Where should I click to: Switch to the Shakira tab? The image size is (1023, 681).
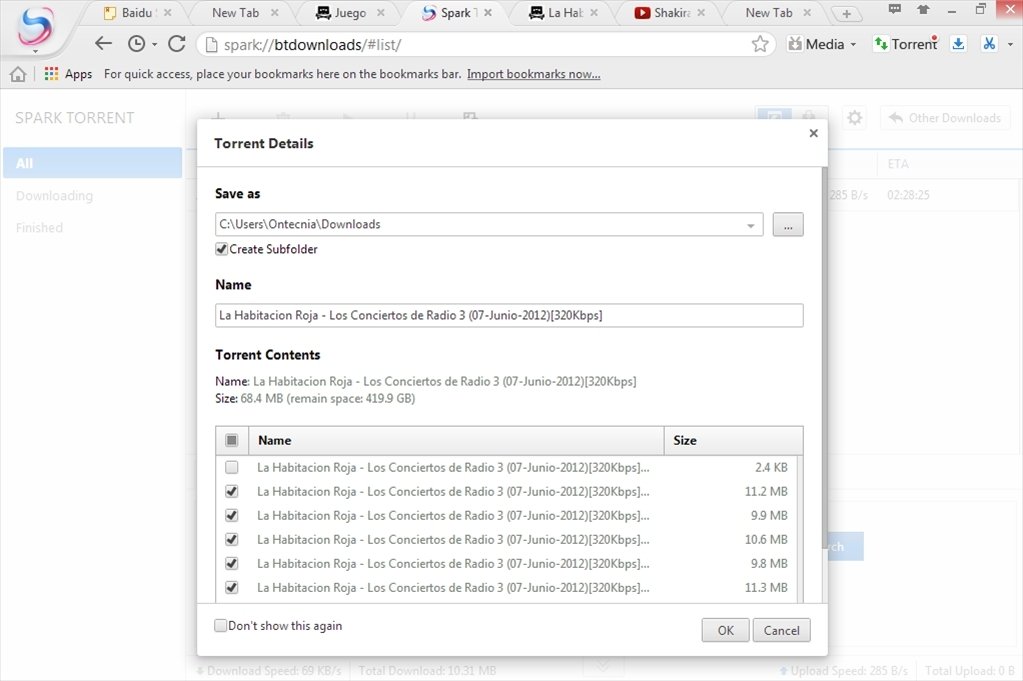[x=669, y=12]
